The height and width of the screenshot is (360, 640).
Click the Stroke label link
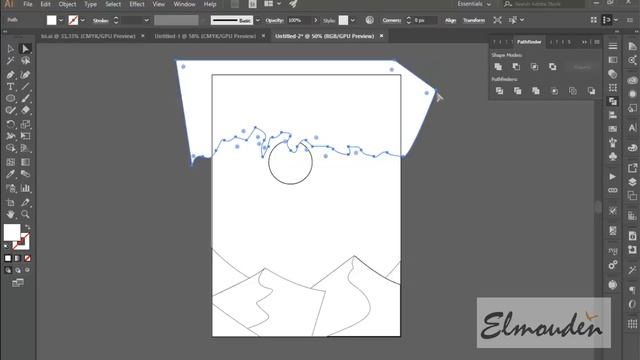click(x=100, y=20)
